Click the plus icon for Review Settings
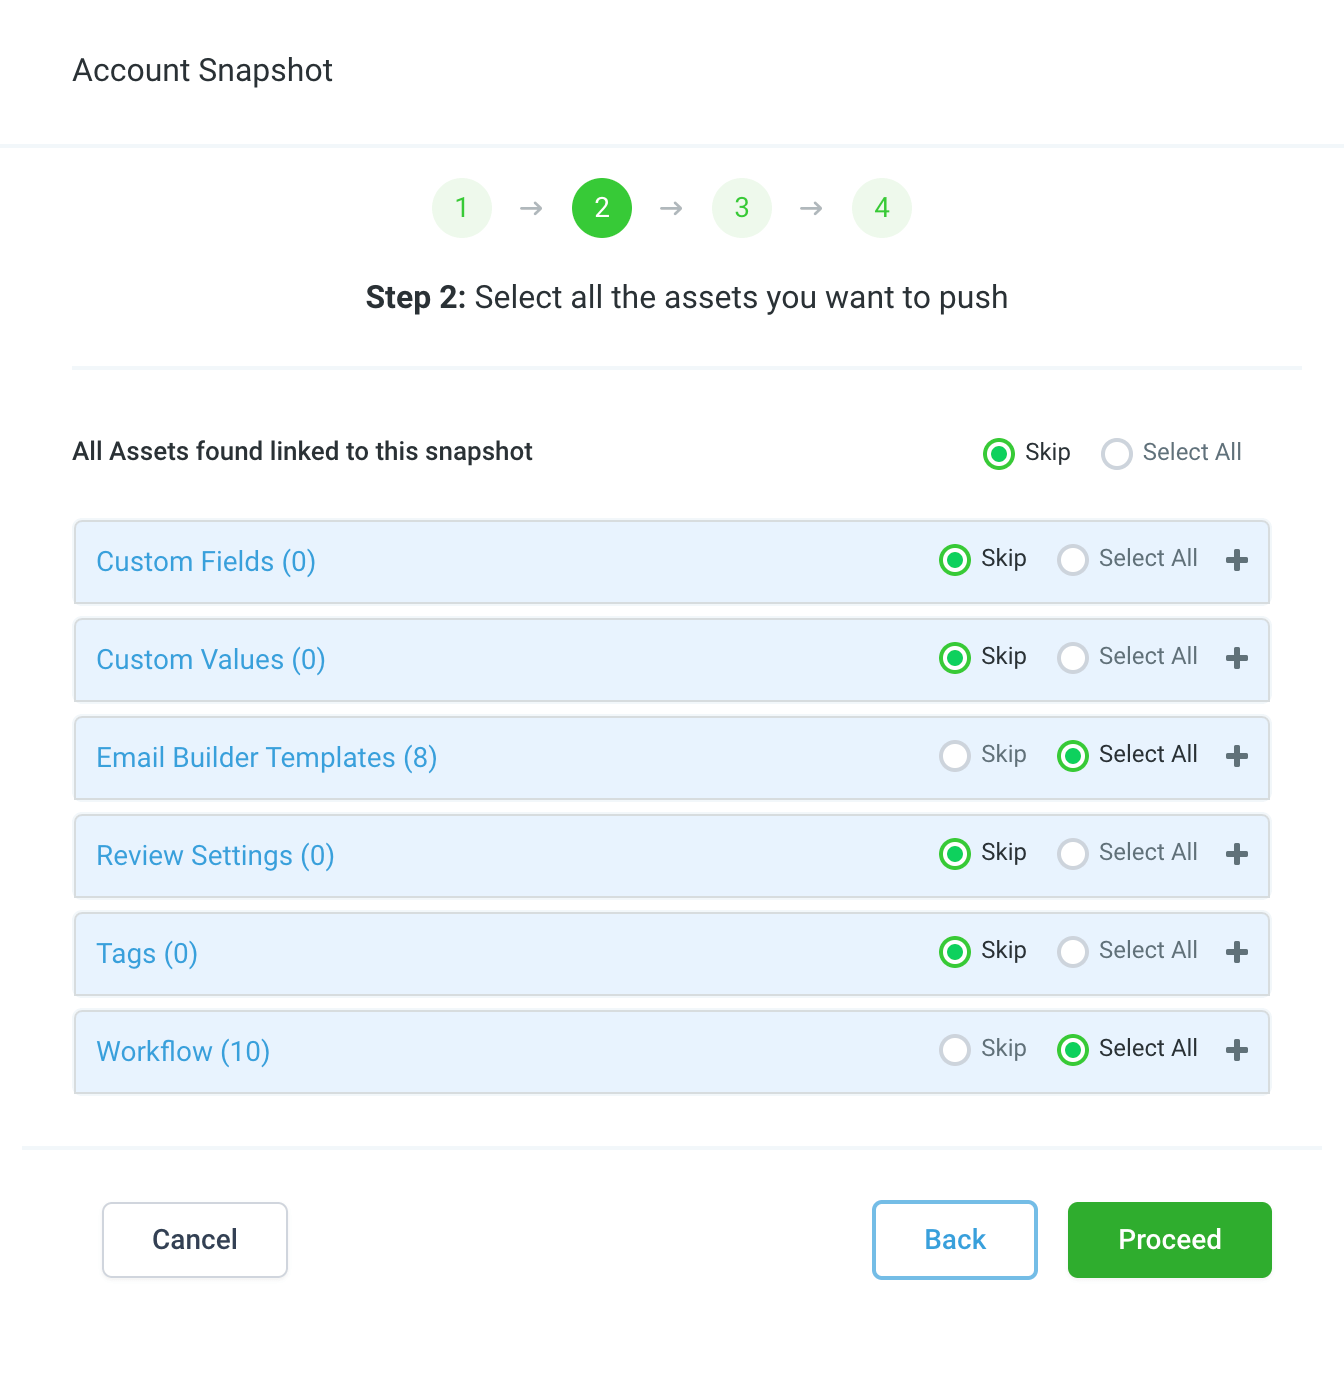This screenshot has height=1384, width=1344. click(x=1237, y=854)
